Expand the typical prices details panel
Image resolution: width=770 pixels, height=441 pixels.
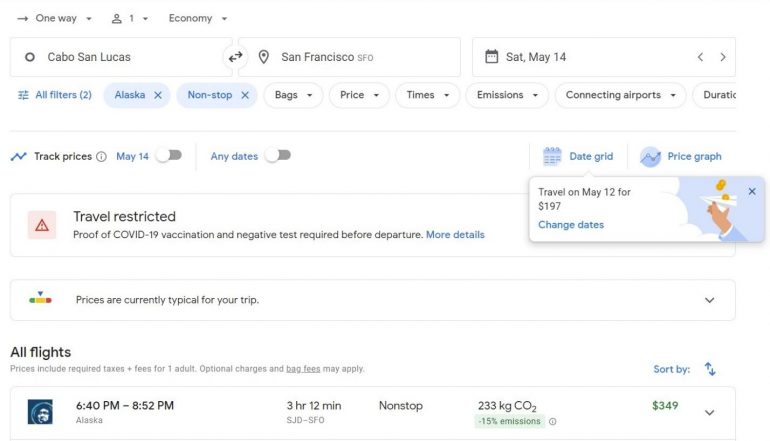(709, 300)
